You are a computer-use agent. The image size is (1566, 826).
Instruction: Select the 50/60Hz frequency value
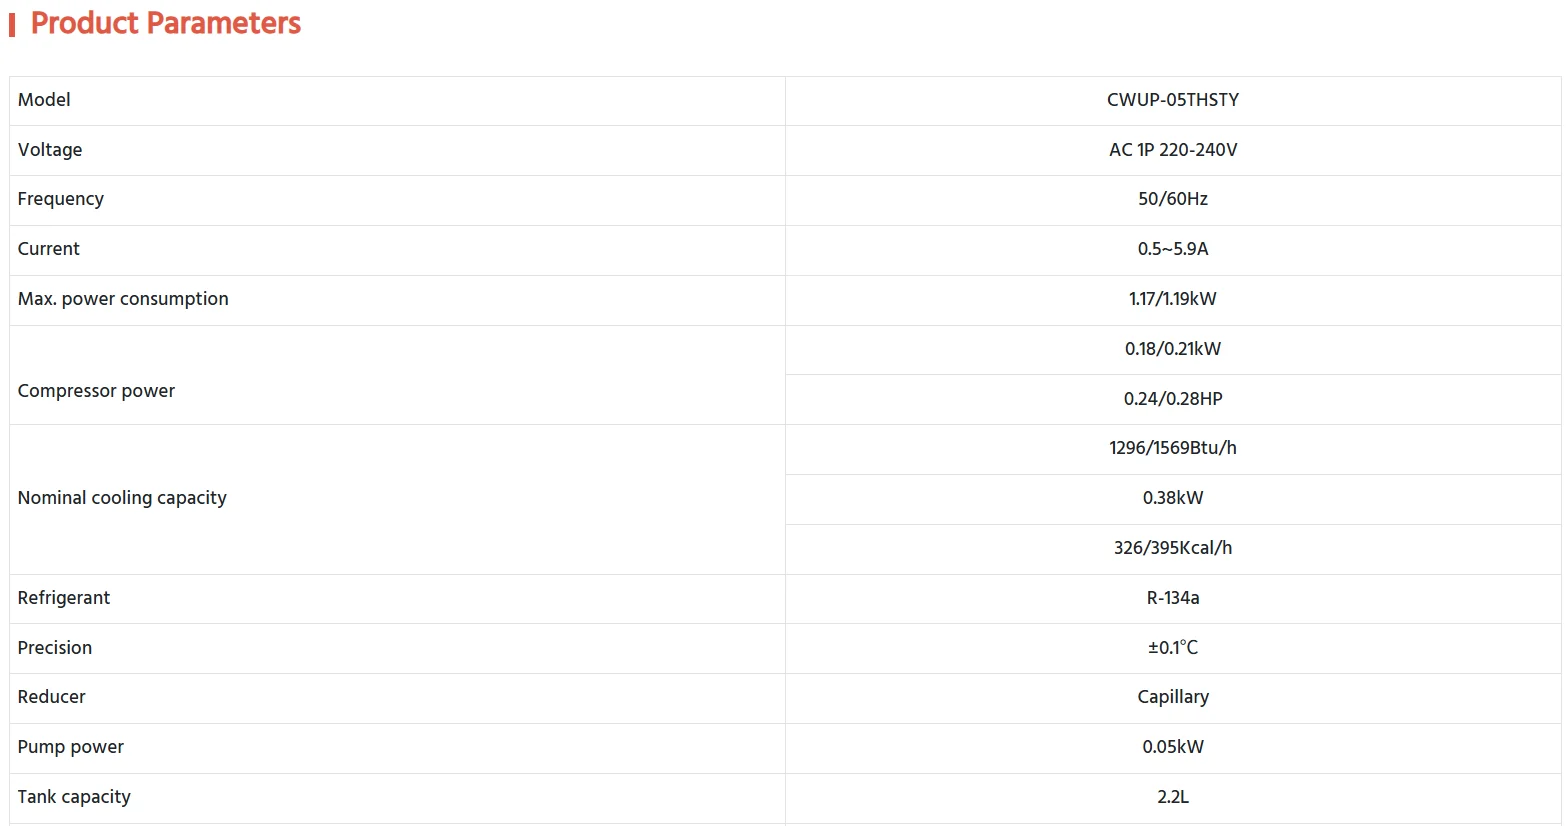[x=1172, y=199]
